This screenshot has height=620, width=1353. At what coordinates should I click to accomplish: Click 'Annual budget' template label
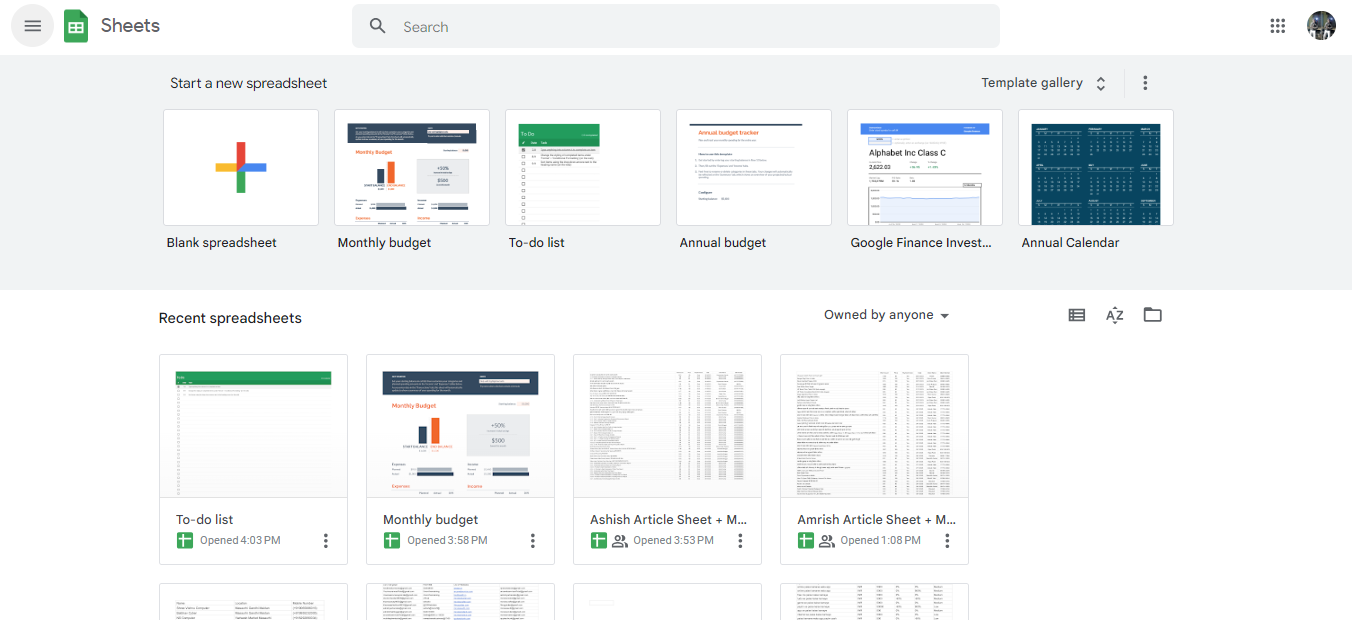tap(723, 243)
